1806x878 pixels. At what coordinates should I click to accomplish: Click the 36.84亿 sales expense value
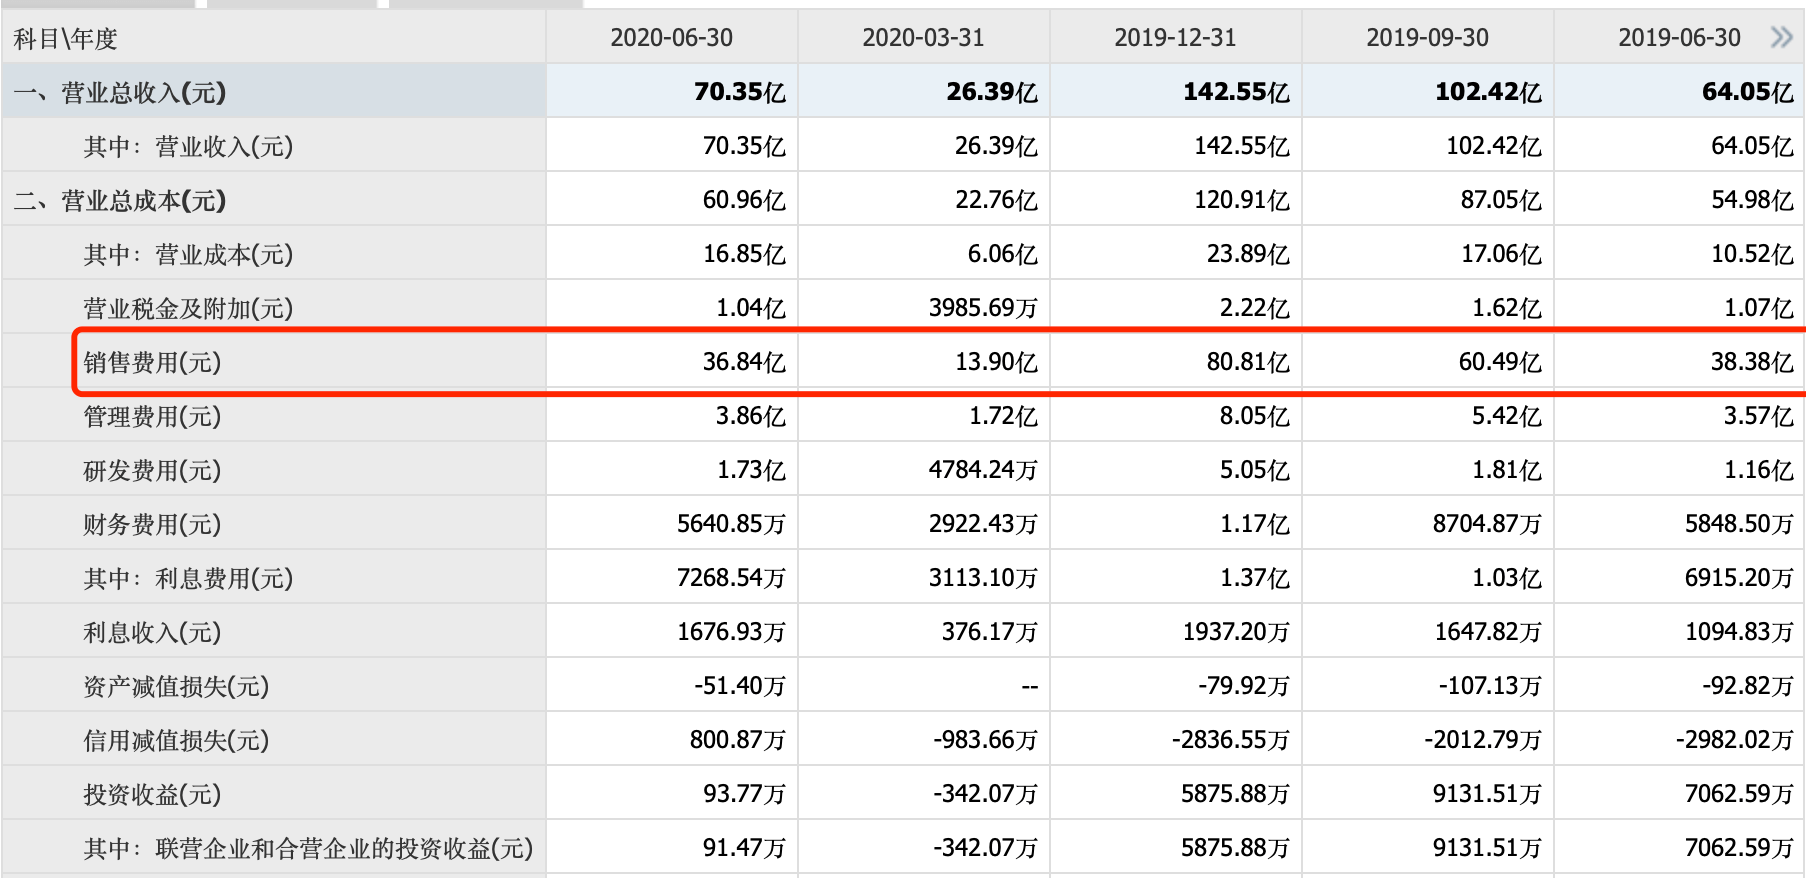pyautogui.click(x=744, y=362)
